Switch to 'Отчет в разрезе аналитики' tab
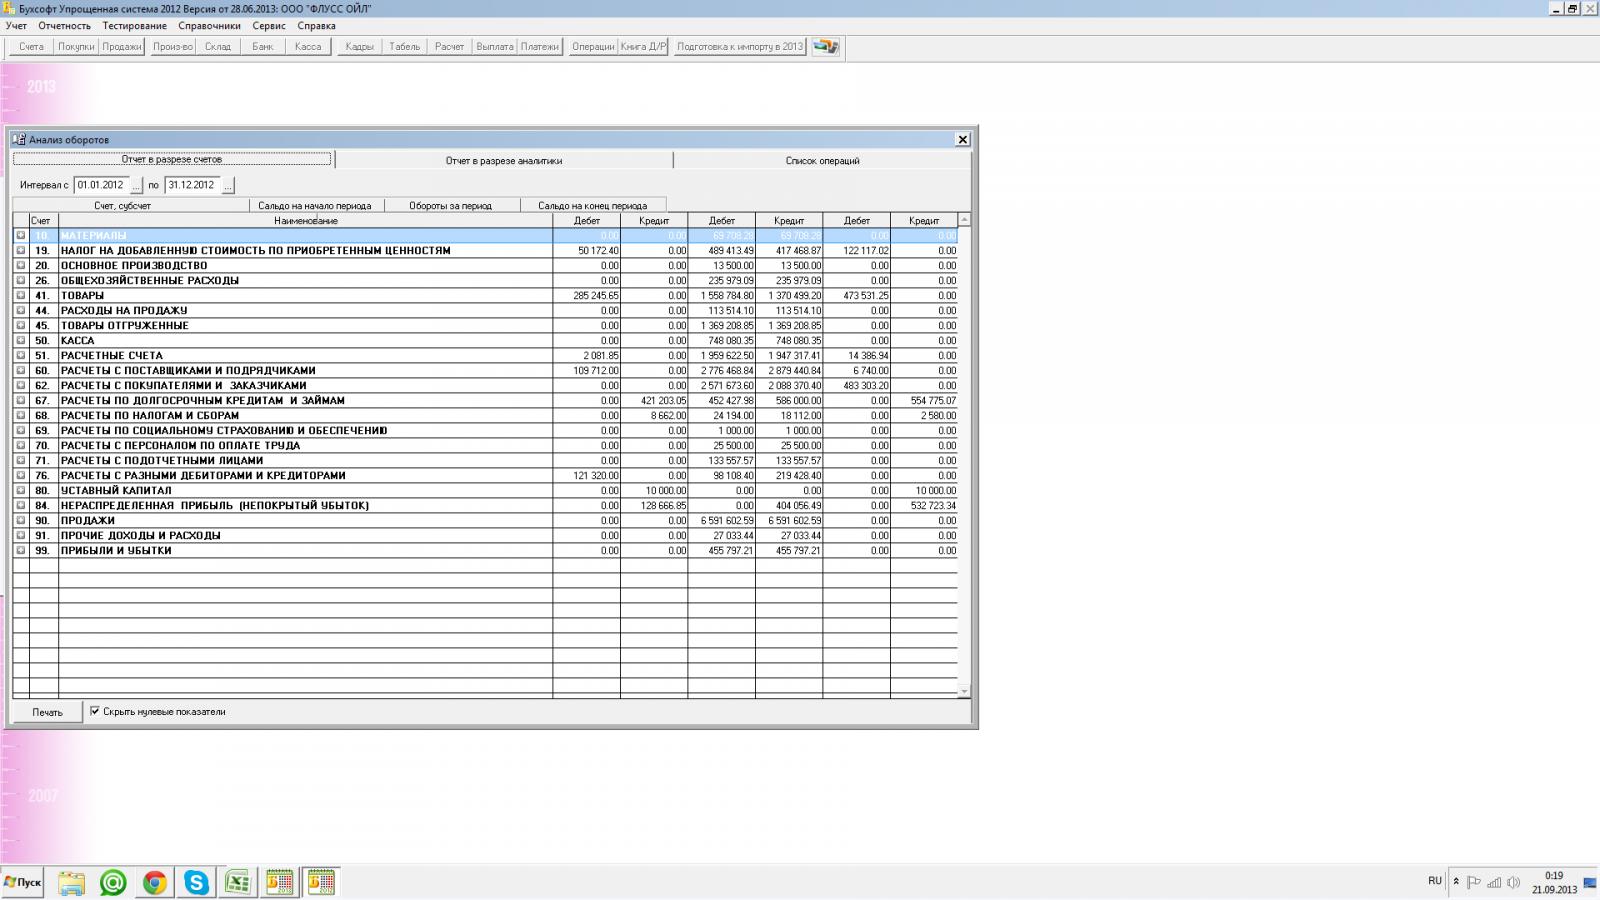1600x900 pixels. click(x=504, y=160)
